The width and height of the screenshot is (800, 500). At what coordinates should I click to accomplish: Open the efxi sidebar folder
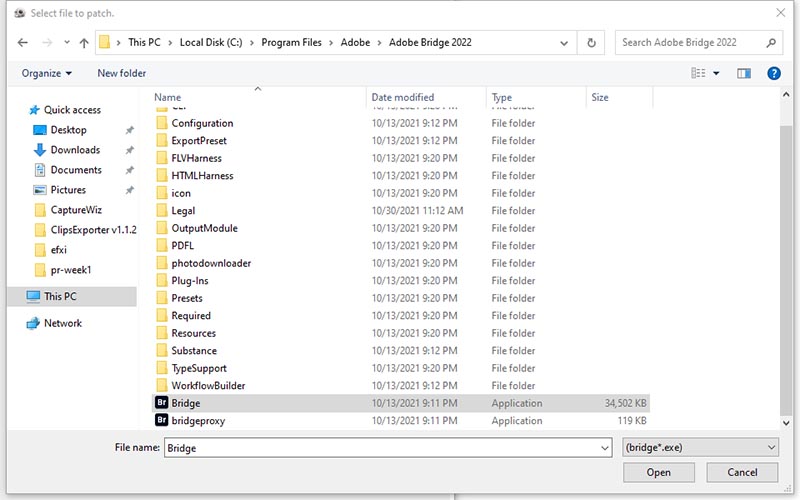point(58,250)
